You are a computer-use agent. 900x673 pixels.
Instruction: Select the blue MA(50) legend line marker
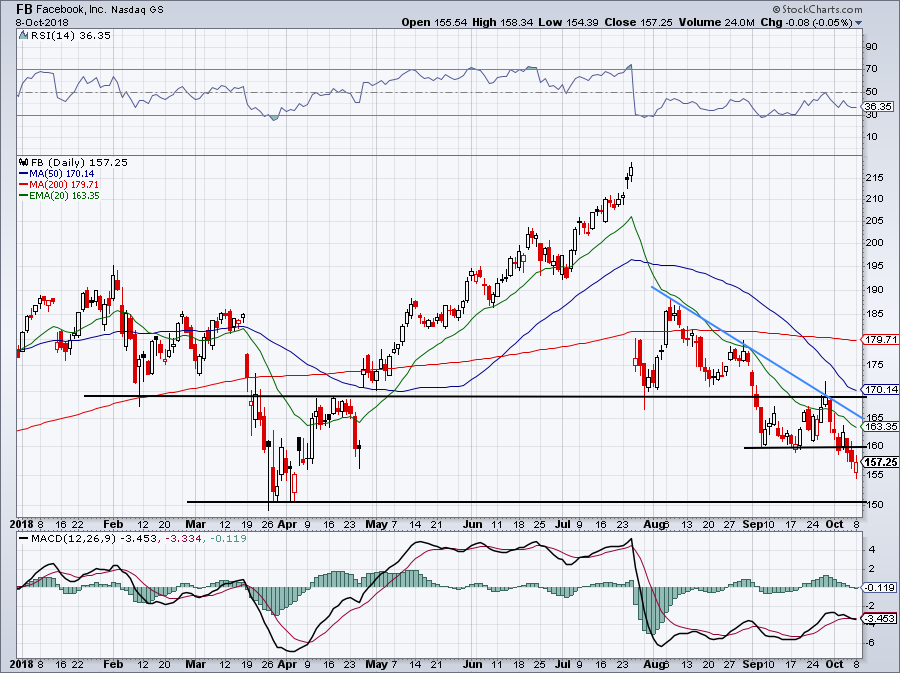(24, 173)
